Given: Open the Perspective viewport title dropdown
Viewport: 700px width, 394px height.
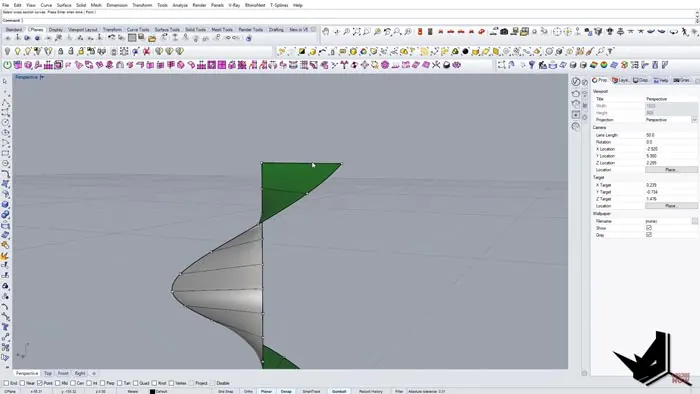Looking at the screenshot, I should [42, 77].
